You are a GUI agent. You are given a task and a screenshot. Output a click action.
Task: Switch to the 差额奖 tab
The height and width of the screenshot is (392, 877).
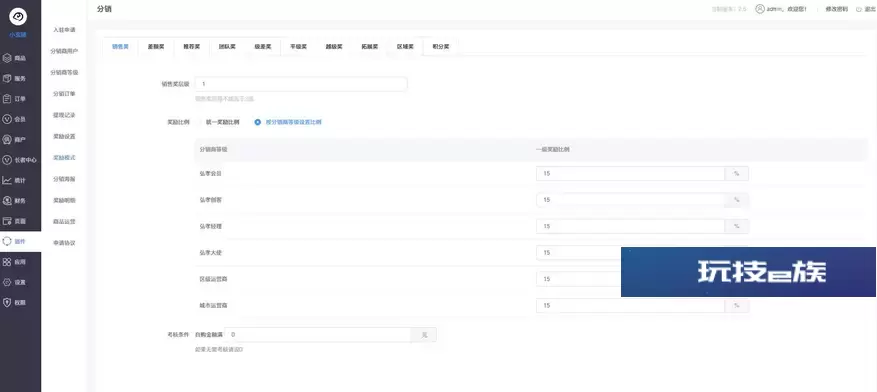pyautogui.click(x=155, y=47)
